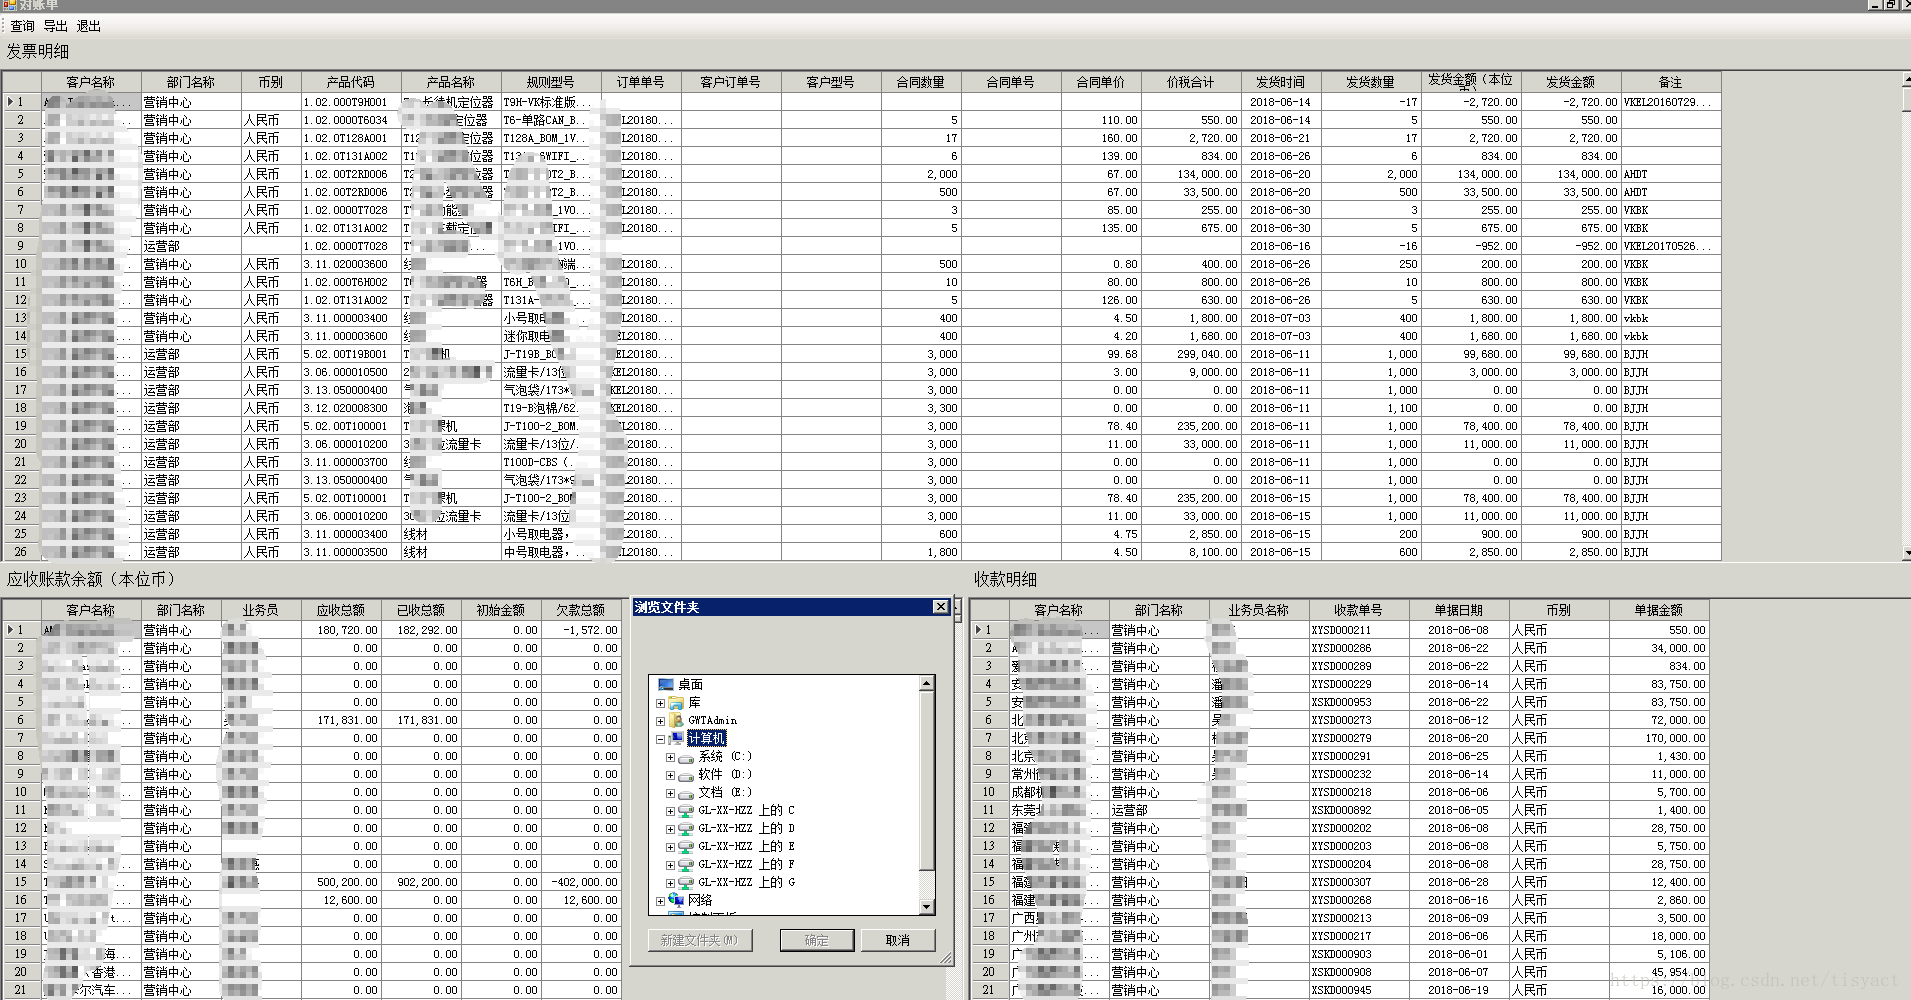
Task: Open the 查询 menu
Action: coord(22,26)
